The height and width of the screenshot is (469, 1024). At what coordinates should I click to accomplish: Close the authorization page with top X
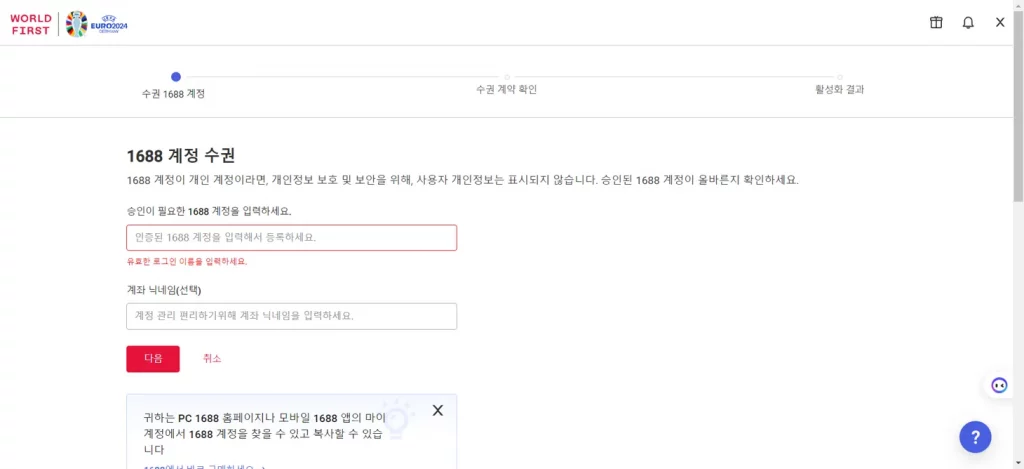(1000, 22)
